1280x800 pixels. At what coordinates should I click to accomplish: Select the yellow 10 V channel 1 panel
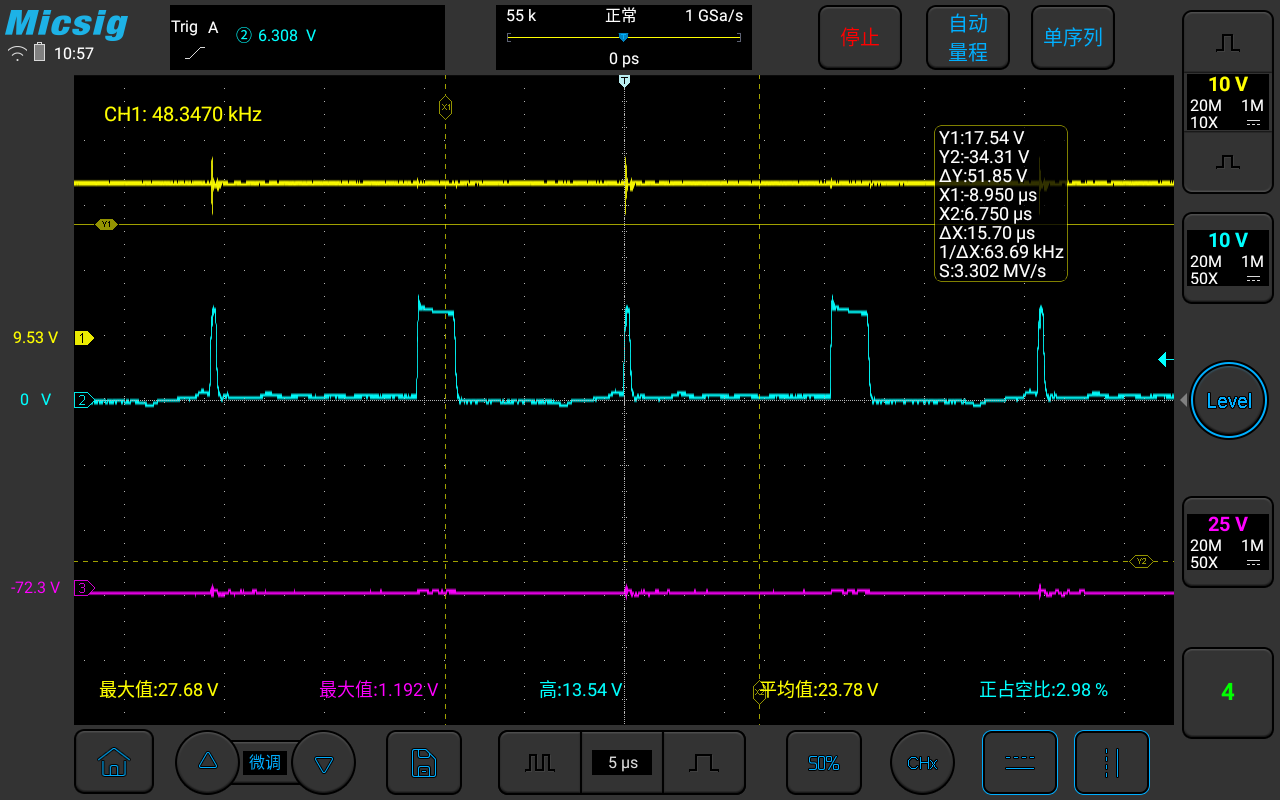coord(1227,102)
